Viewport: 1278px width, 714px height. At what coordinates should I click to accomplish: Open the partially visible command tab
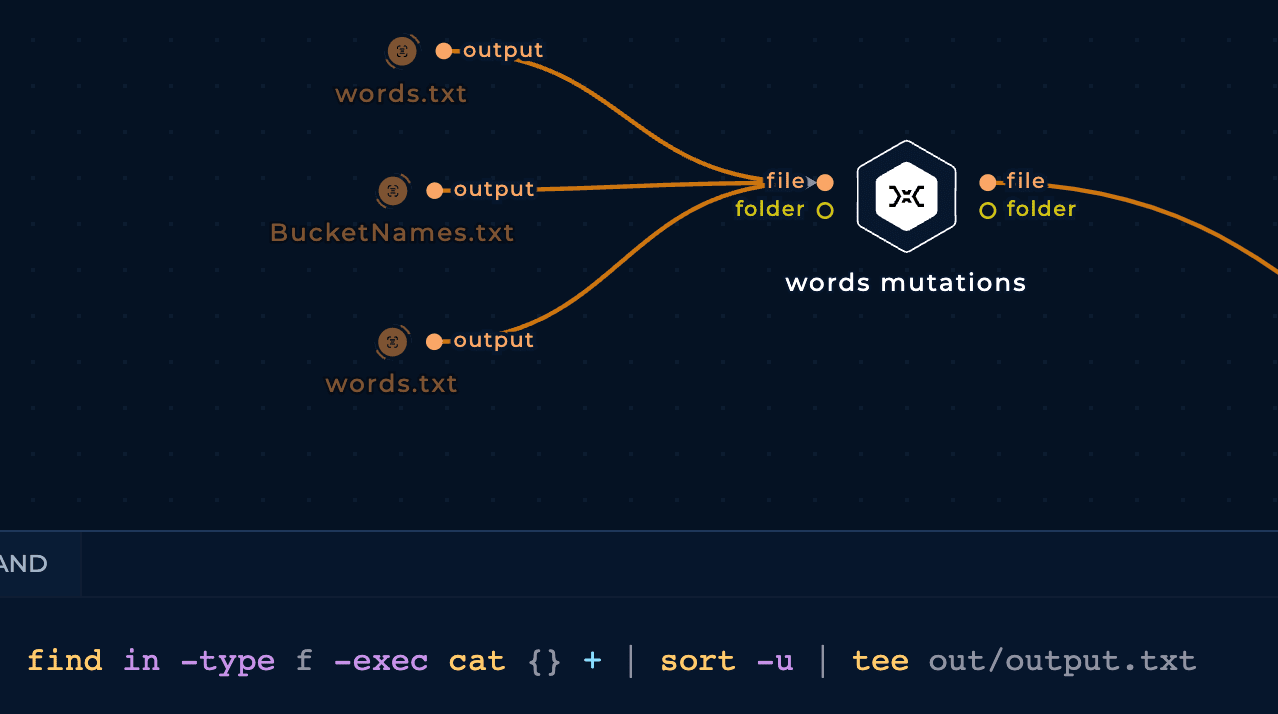pos(40,564)
